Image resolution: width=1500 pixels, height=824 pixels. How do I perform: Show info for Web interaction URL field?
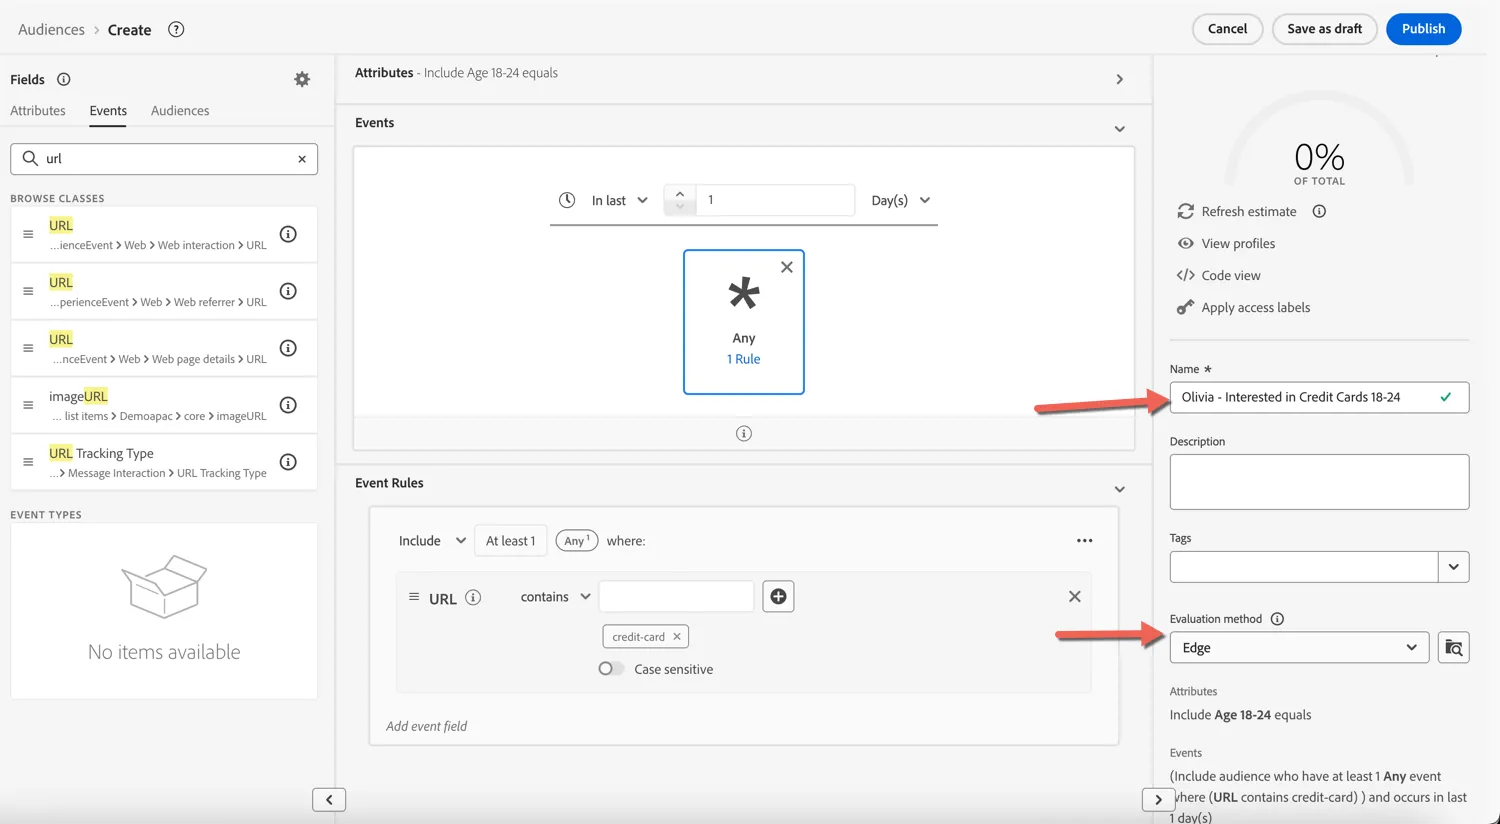click(x=288, y=234)
